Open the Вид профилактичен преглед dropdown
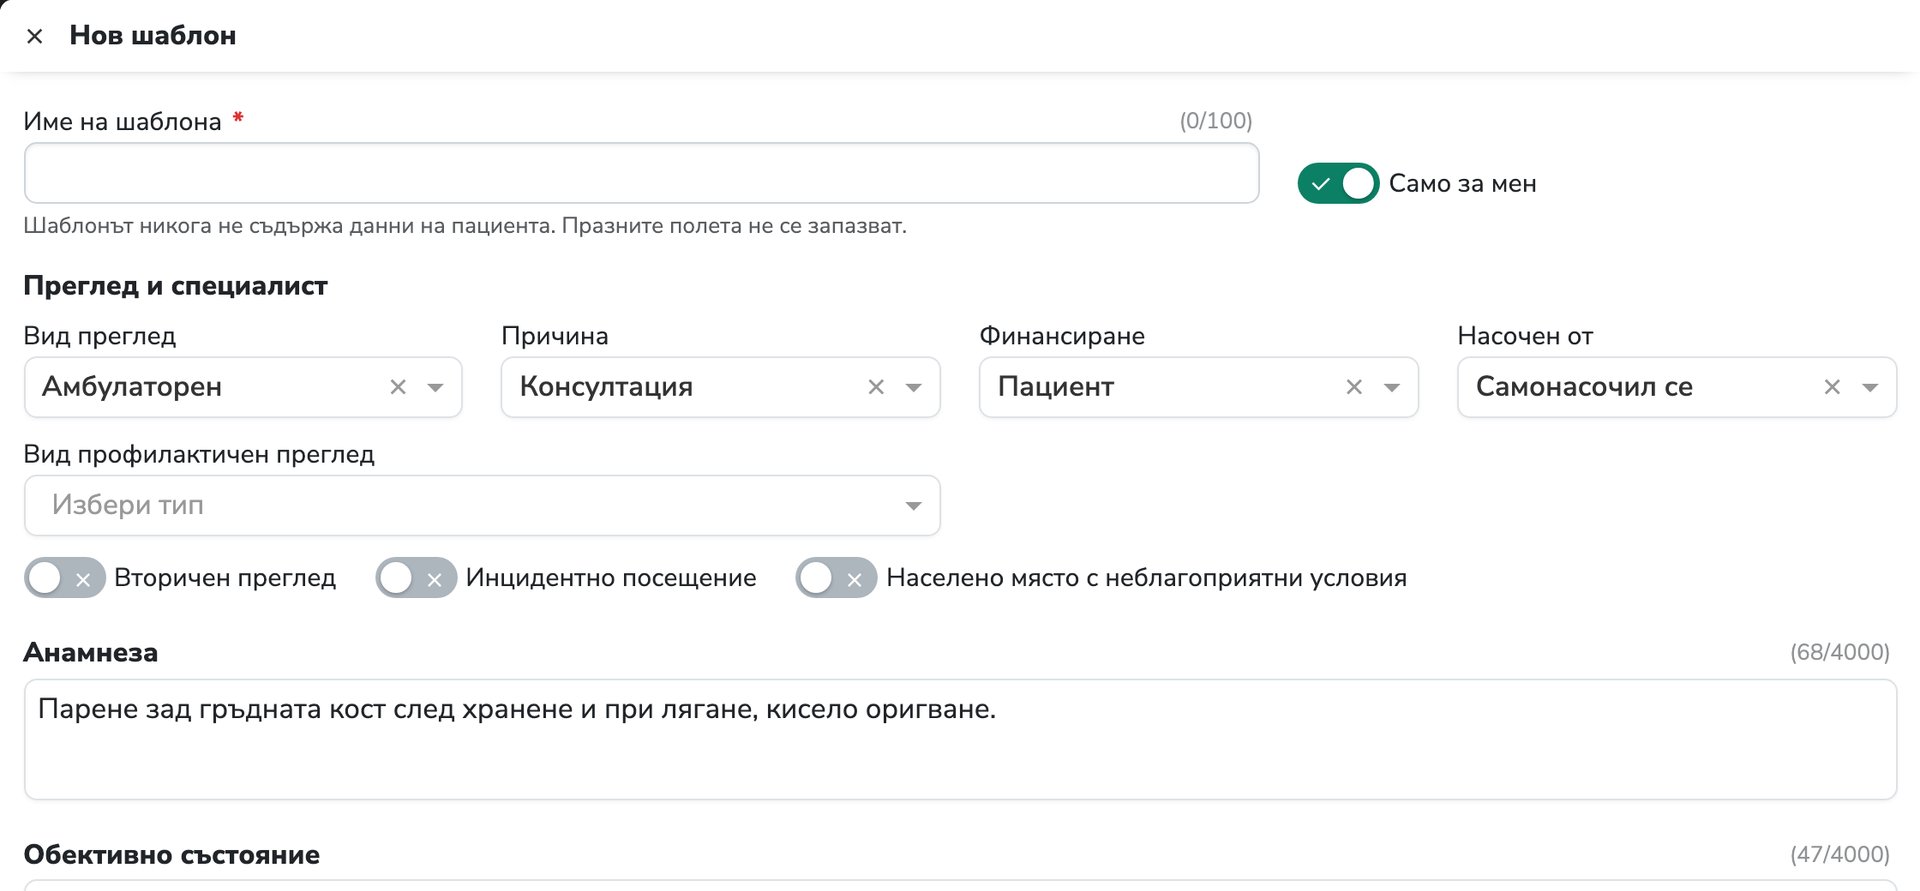The image size is (1920, 891). coord(482,505)
